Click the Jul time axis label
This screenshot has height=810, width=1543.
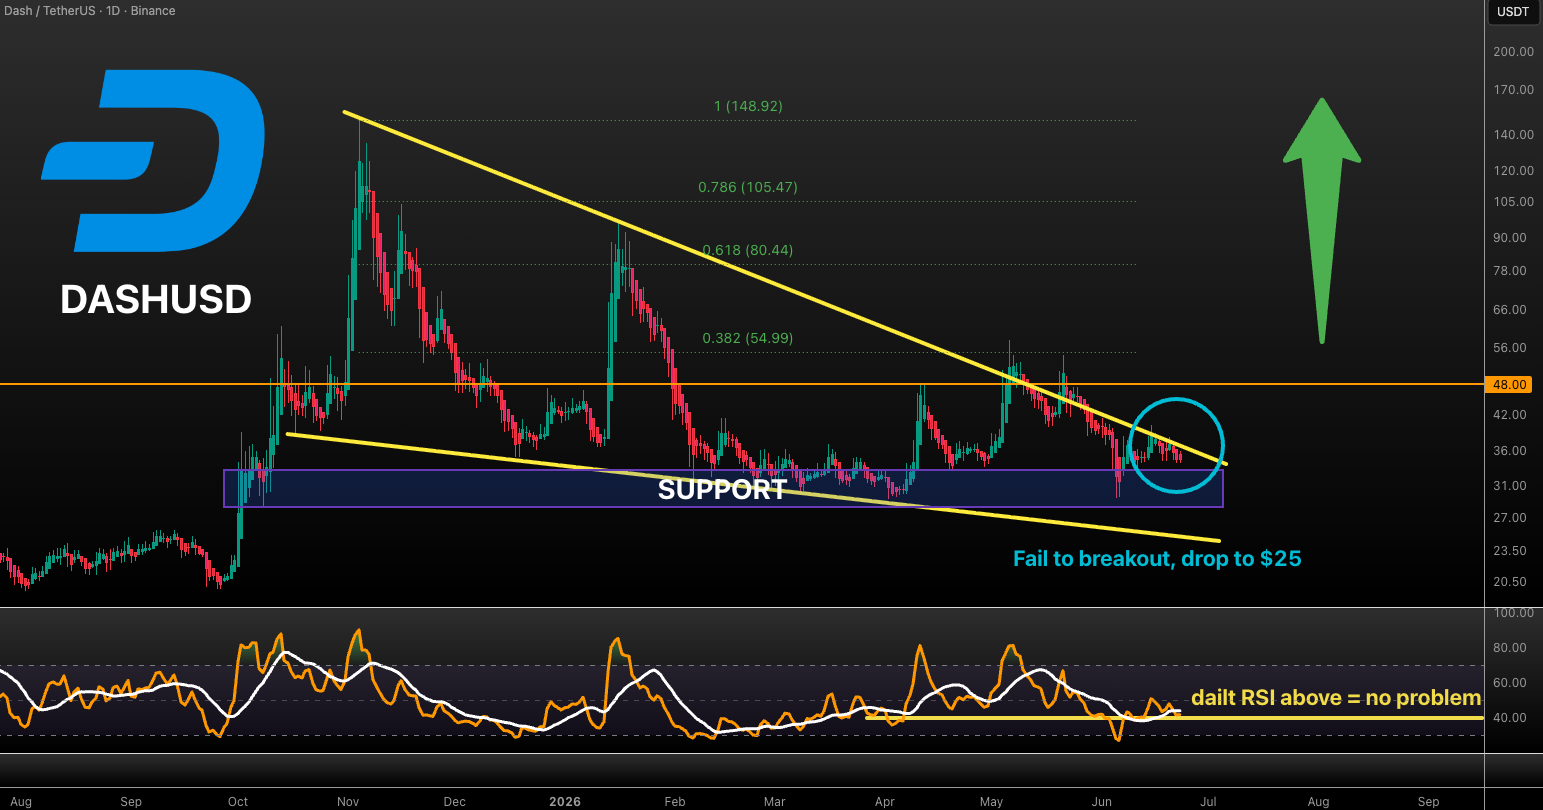click(x=1207, y=802)
